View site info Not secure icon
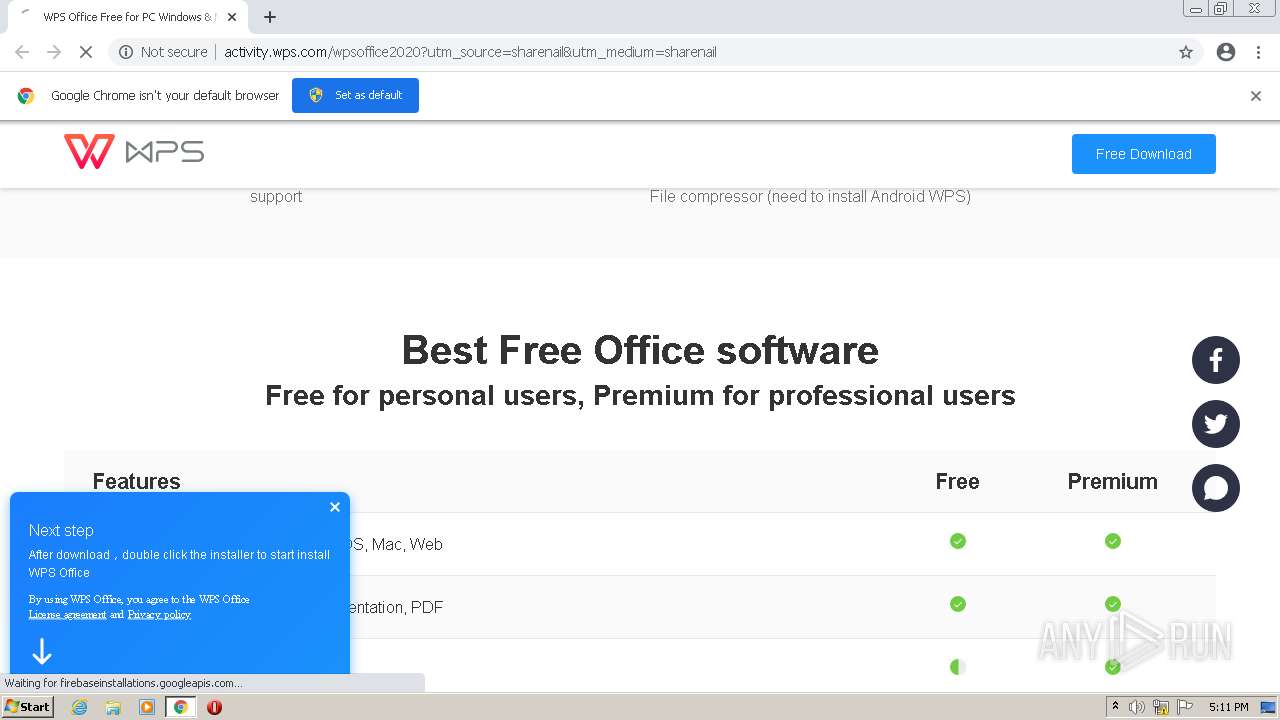The width and height of the screenshot is (1280, 720). pyautogui.click(x=126, y=52)
